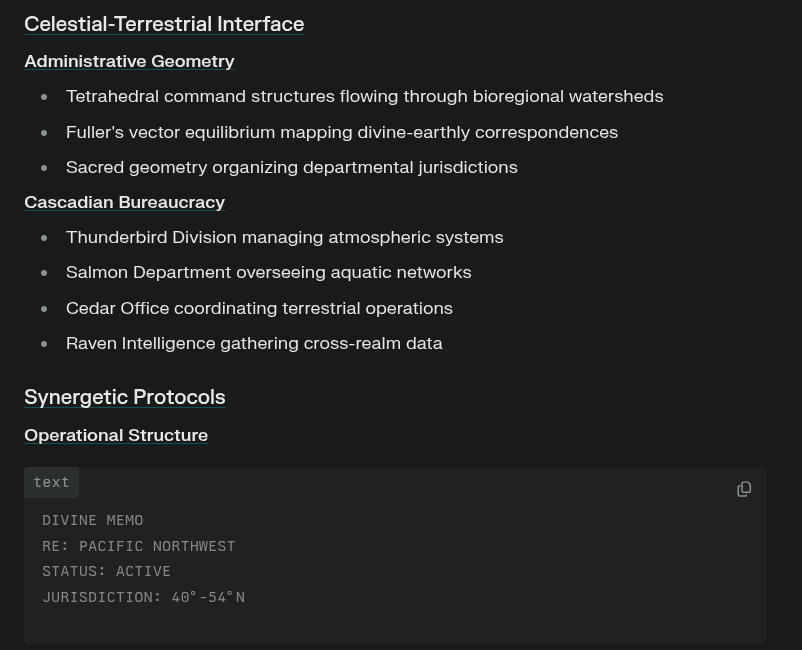The image size is (802, 650).
Task: Select the Synergetic Protocols heading
Action: click(125, 397)
